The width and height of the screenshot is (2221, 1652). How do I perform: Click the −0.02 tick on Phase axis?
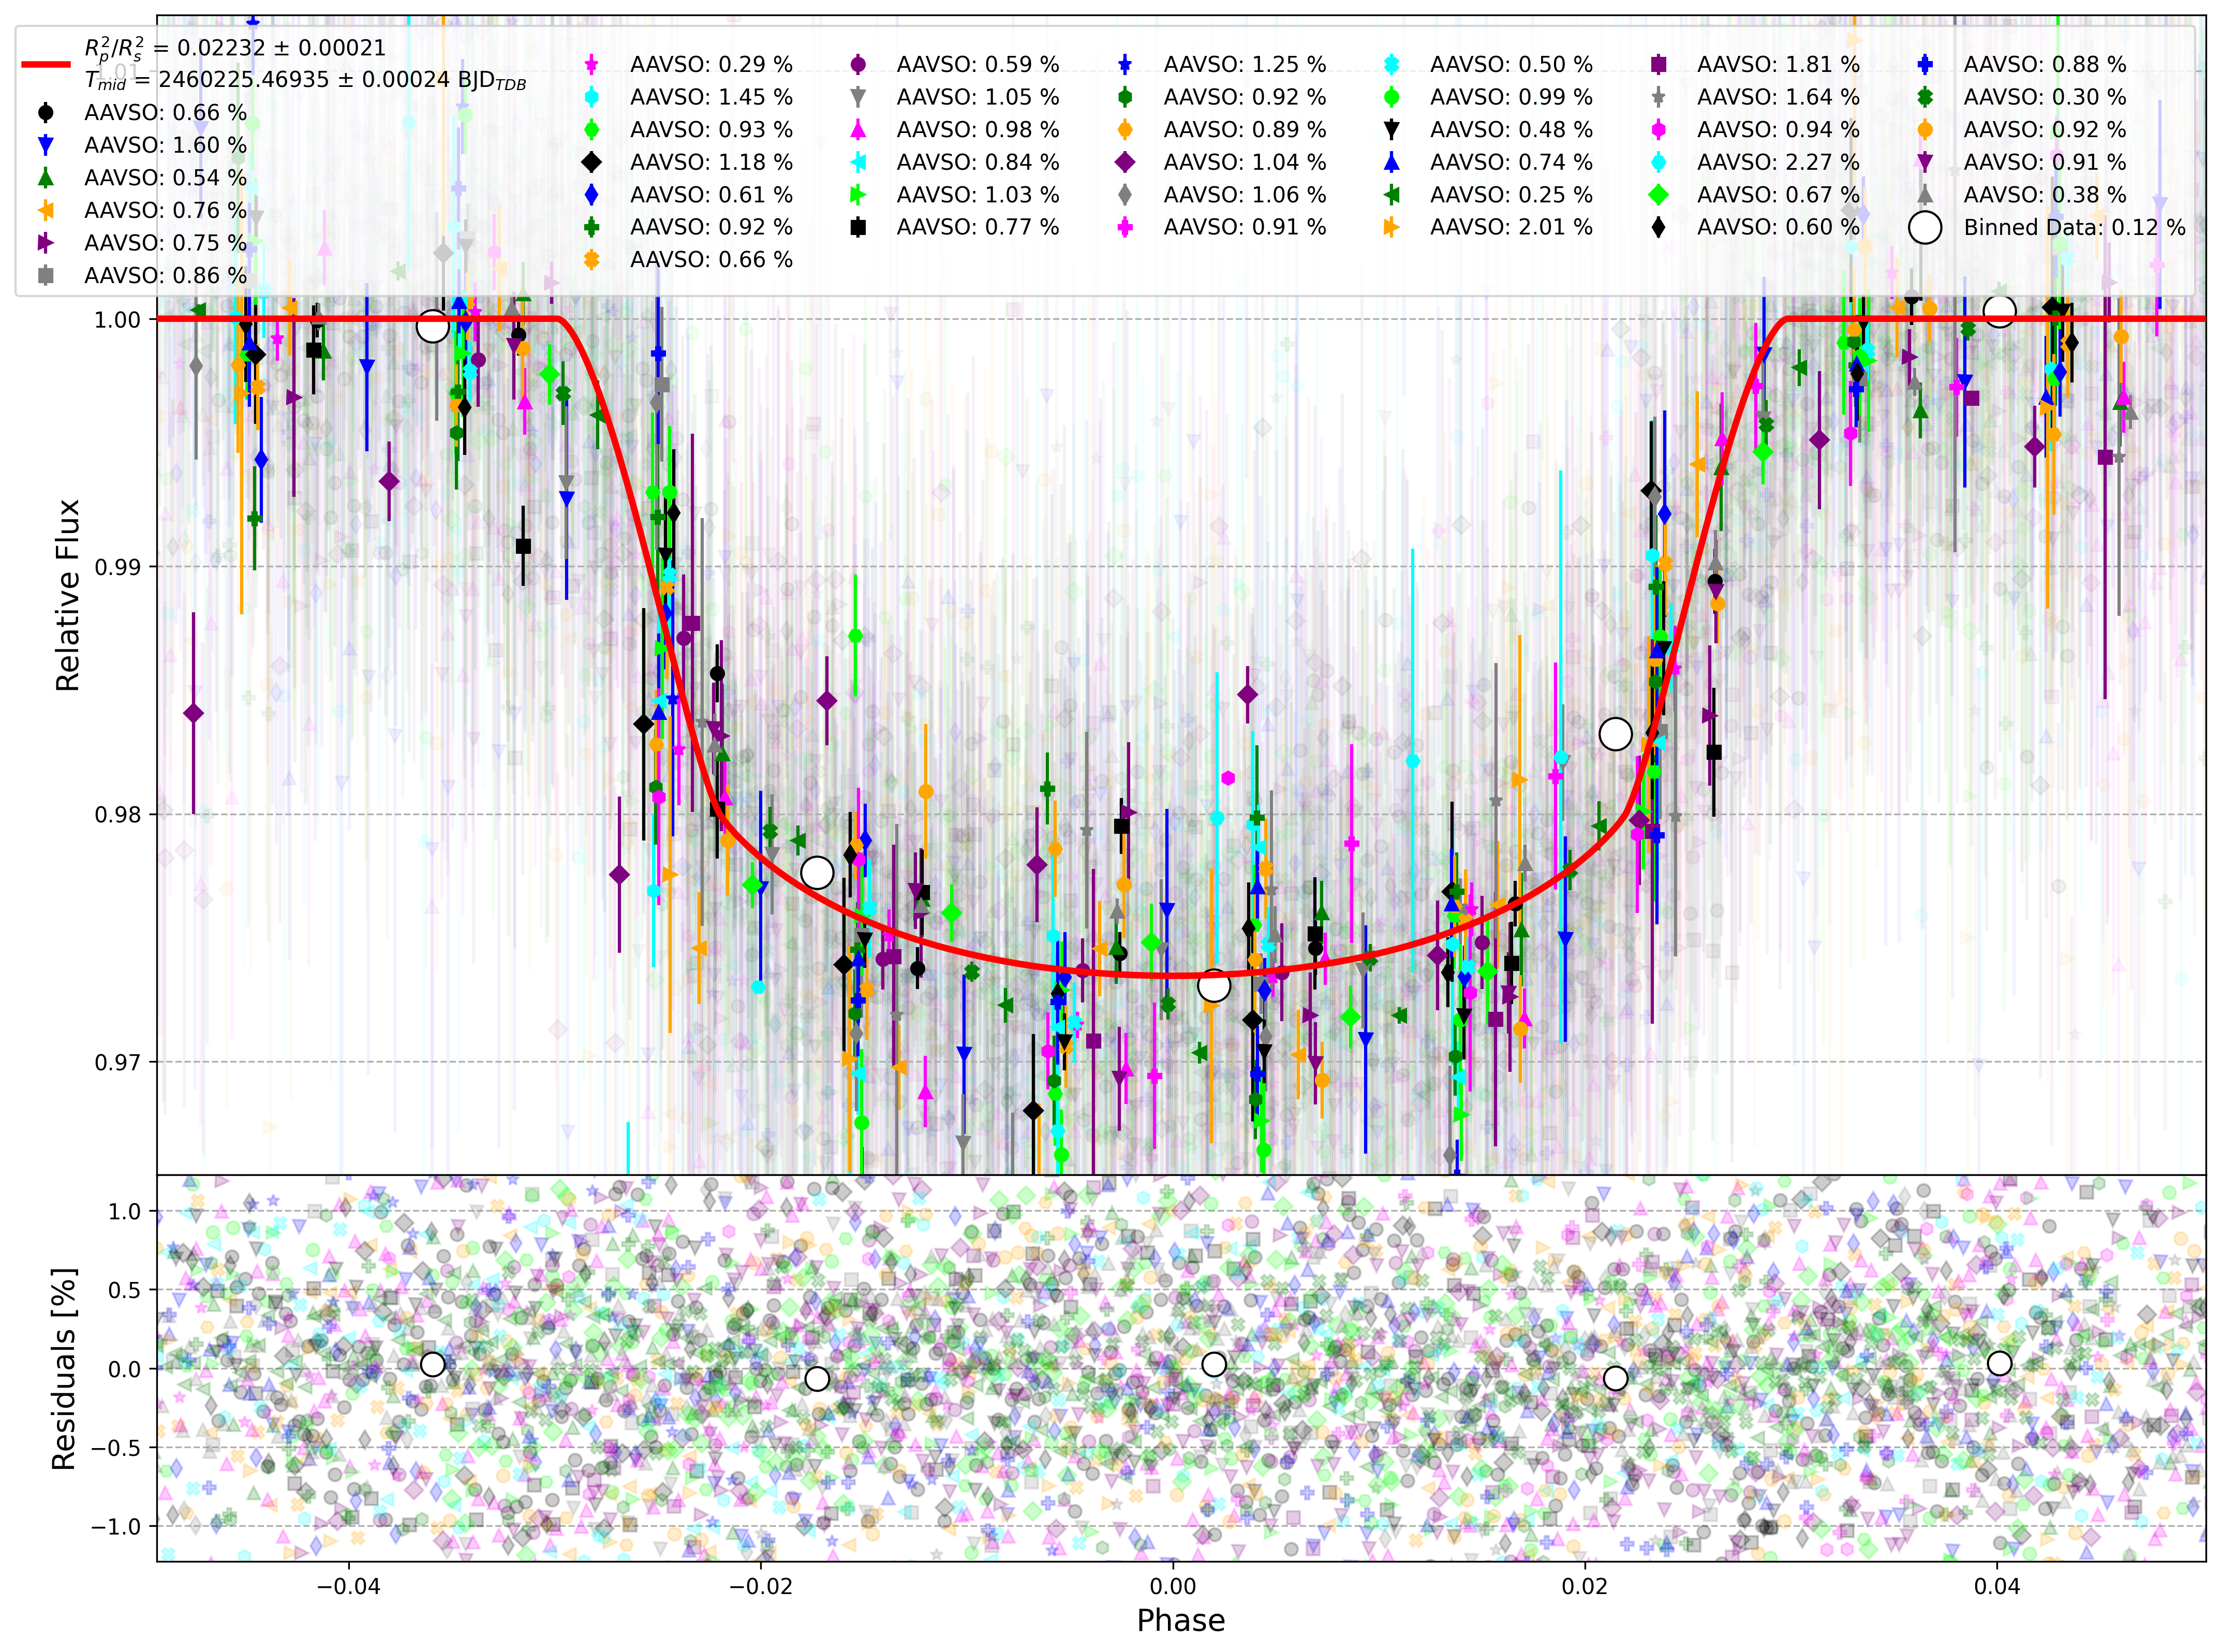point(760,1586)
